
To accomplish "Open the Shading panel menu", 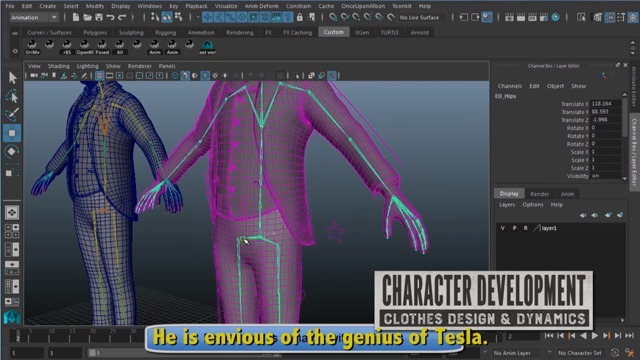I will coord(59,66).
